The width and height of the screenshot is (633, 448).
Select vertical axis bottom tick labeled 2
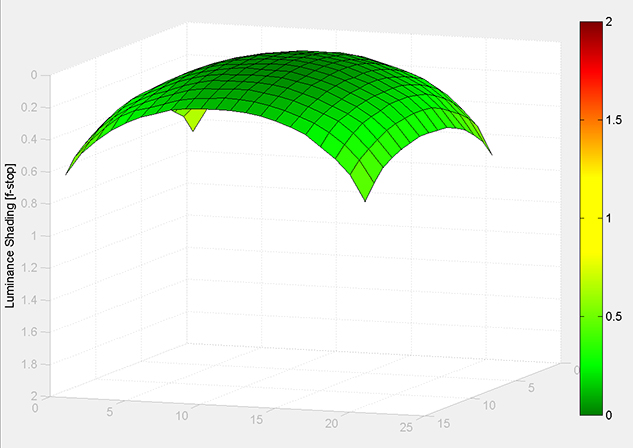[34, 396]
